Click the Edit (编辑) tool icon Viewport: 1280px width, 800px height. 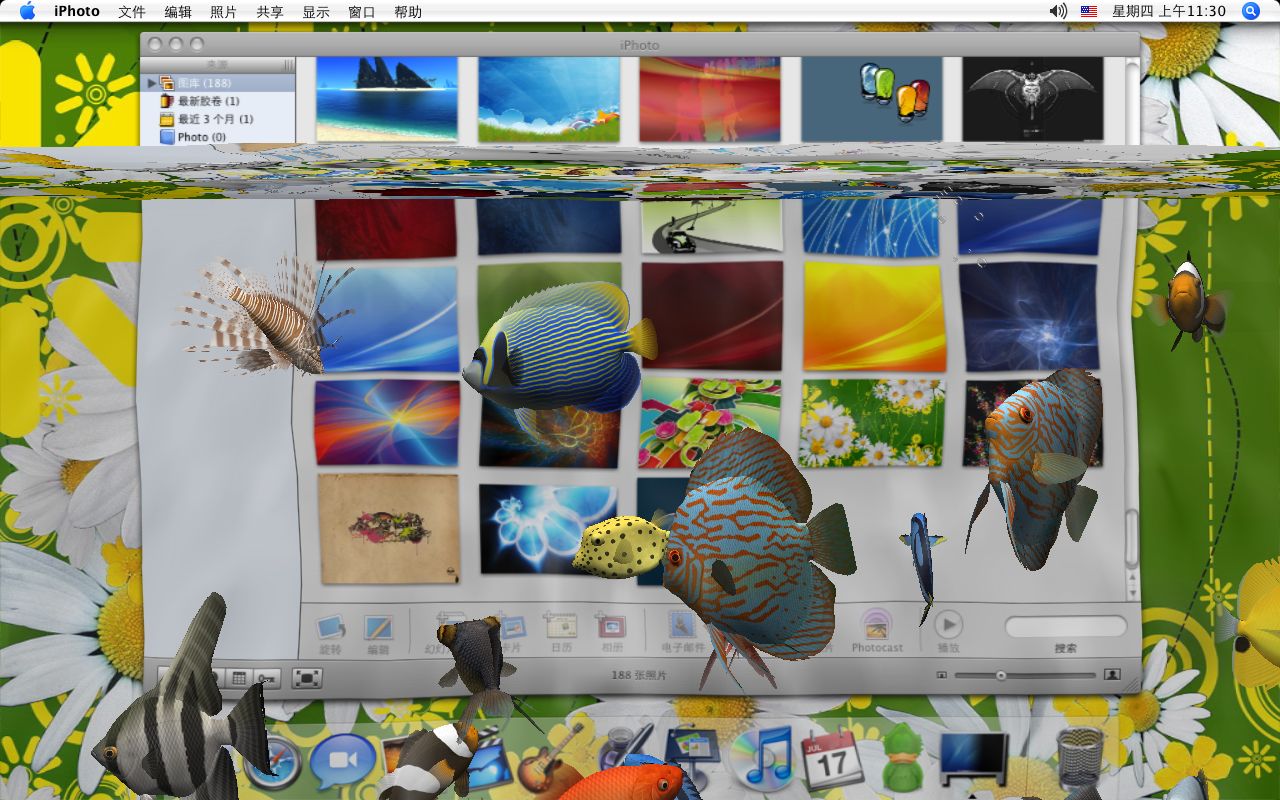coord(378,628)
